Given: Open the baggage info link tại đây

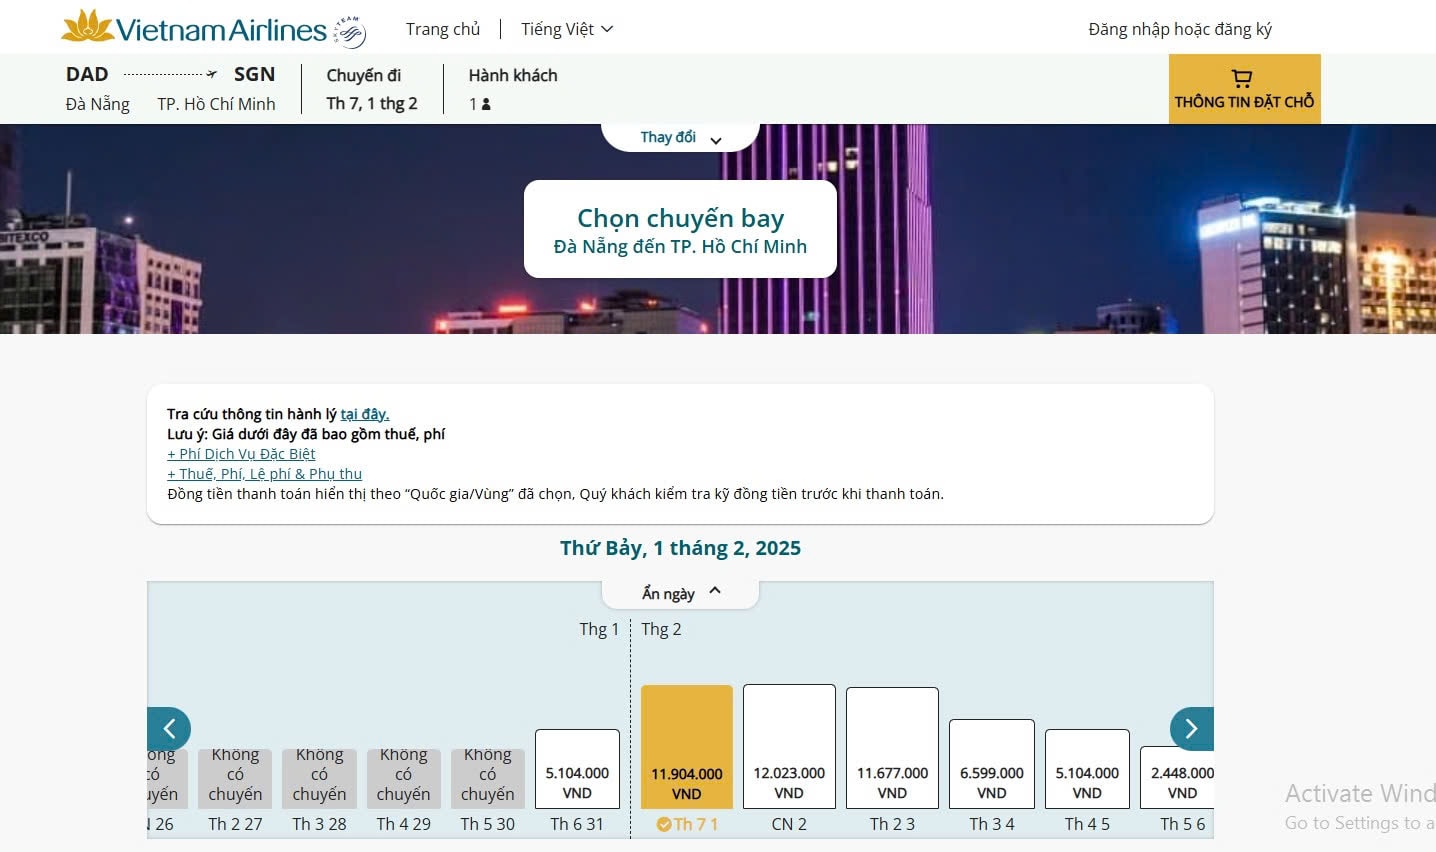Looking at the screenshot, I should pyautogui.click(x=365, y=414).
